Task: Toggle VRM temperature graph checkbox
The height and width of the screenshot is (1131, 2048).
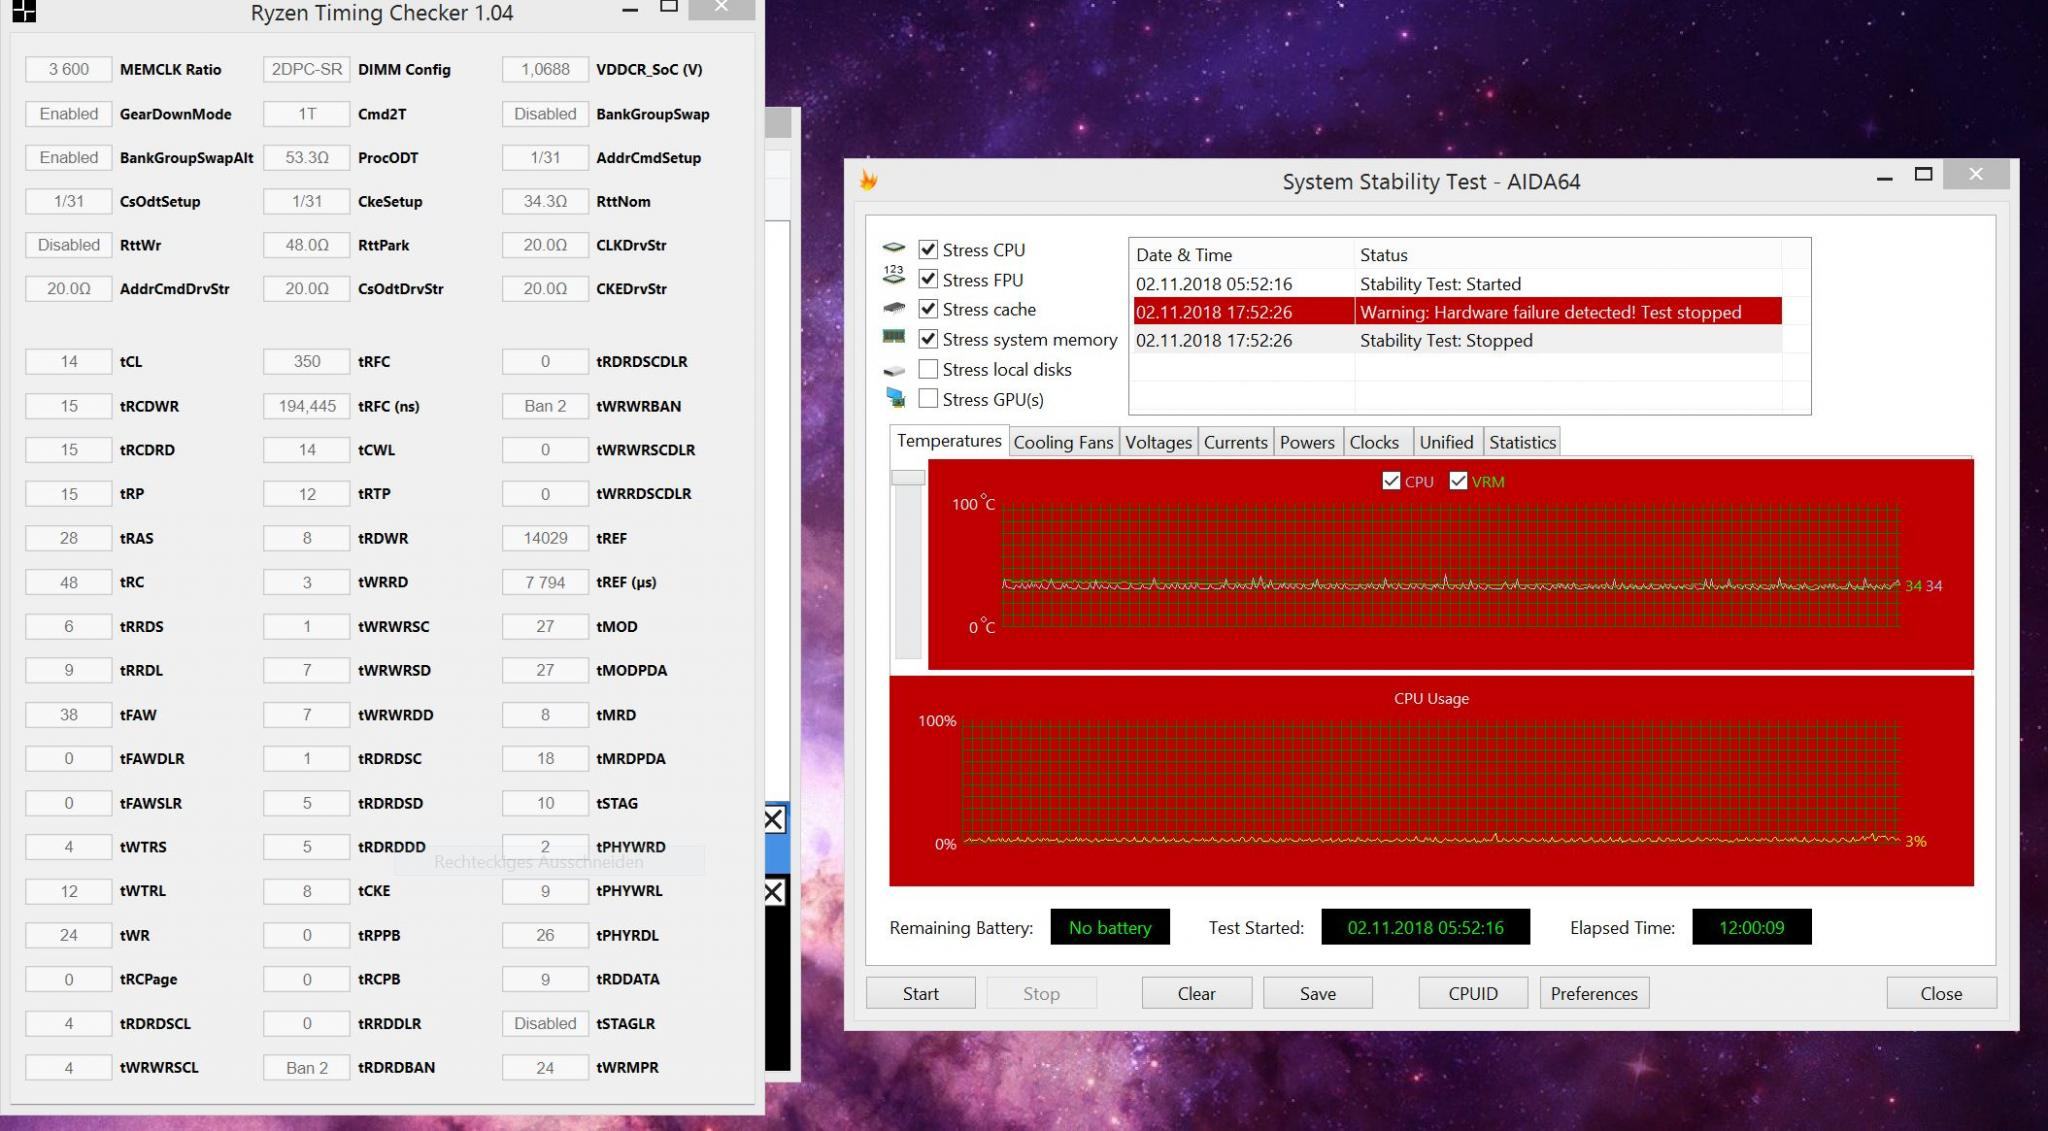Action: click(1458, 481)
